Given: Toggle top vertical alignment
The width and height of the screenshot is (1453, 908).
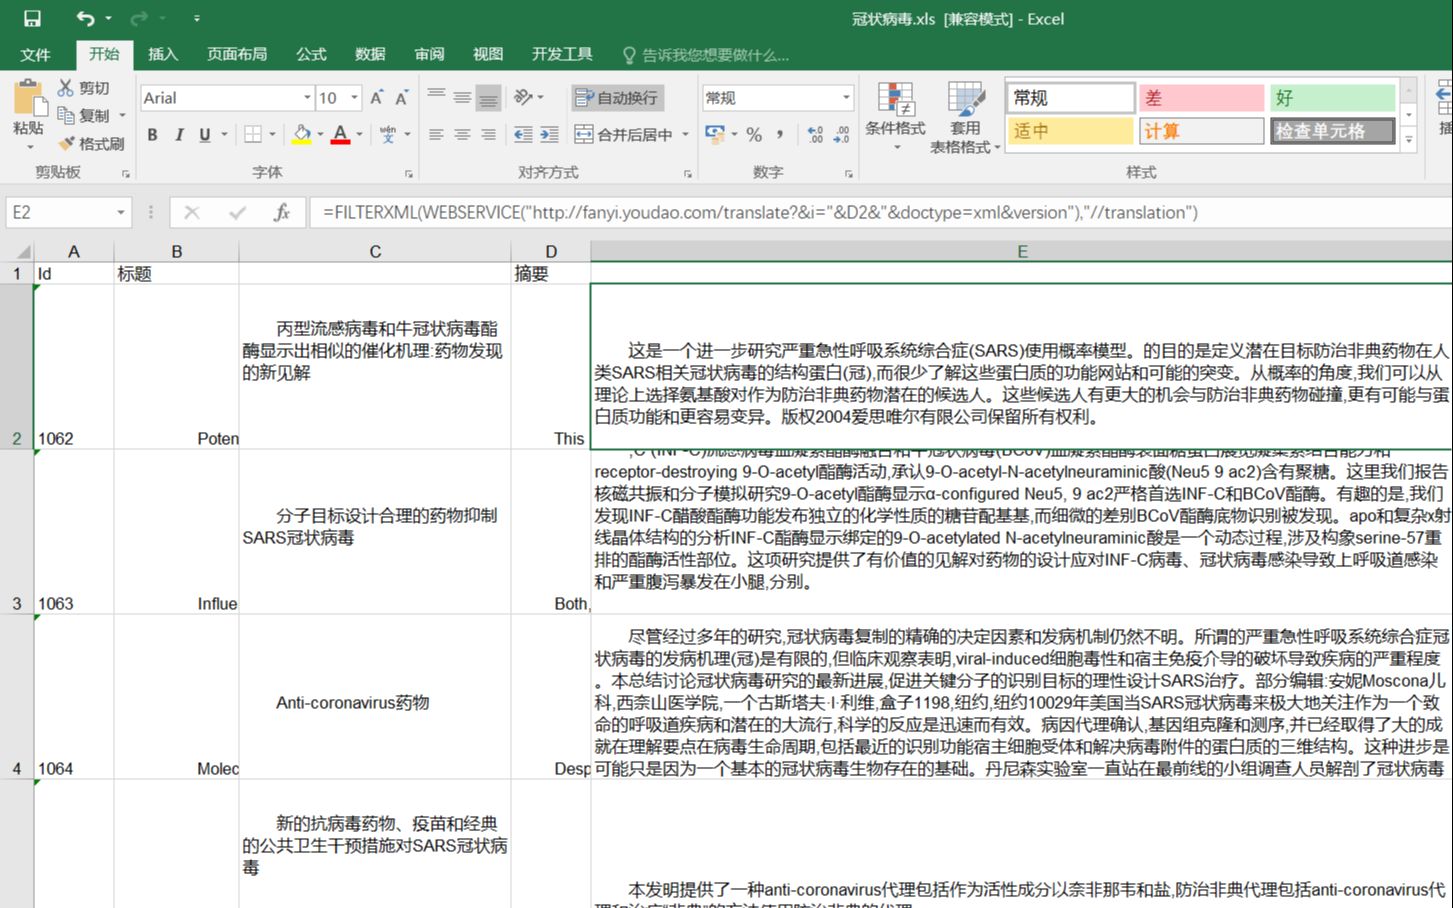Looking at the screenshot, I should pyautogui.click(x=436, y=97).
